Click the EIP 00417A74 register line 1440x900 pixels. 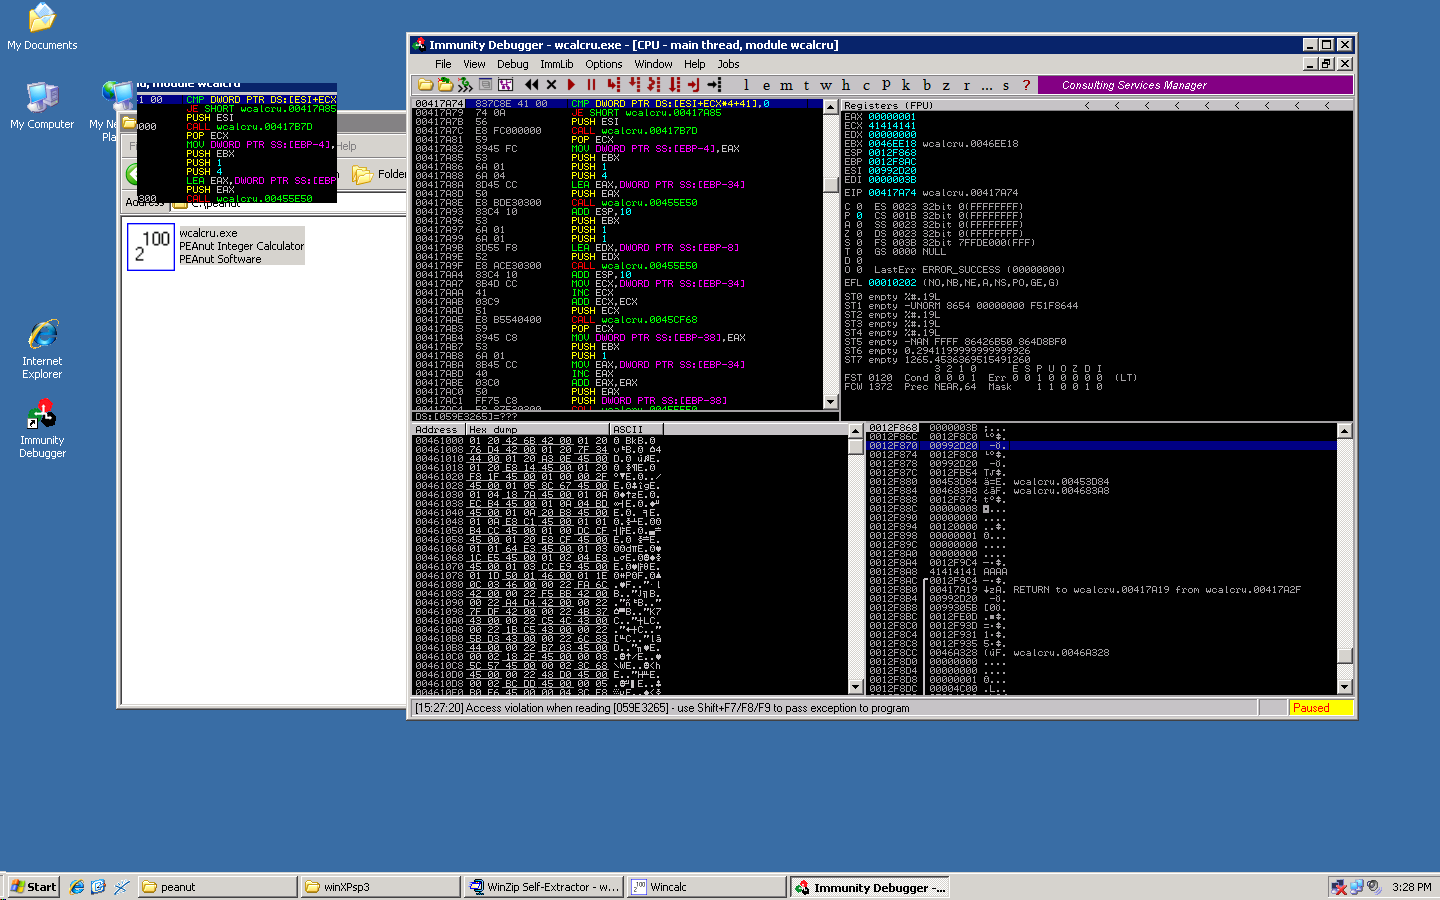pyautogui.click(x=931, y=193)
